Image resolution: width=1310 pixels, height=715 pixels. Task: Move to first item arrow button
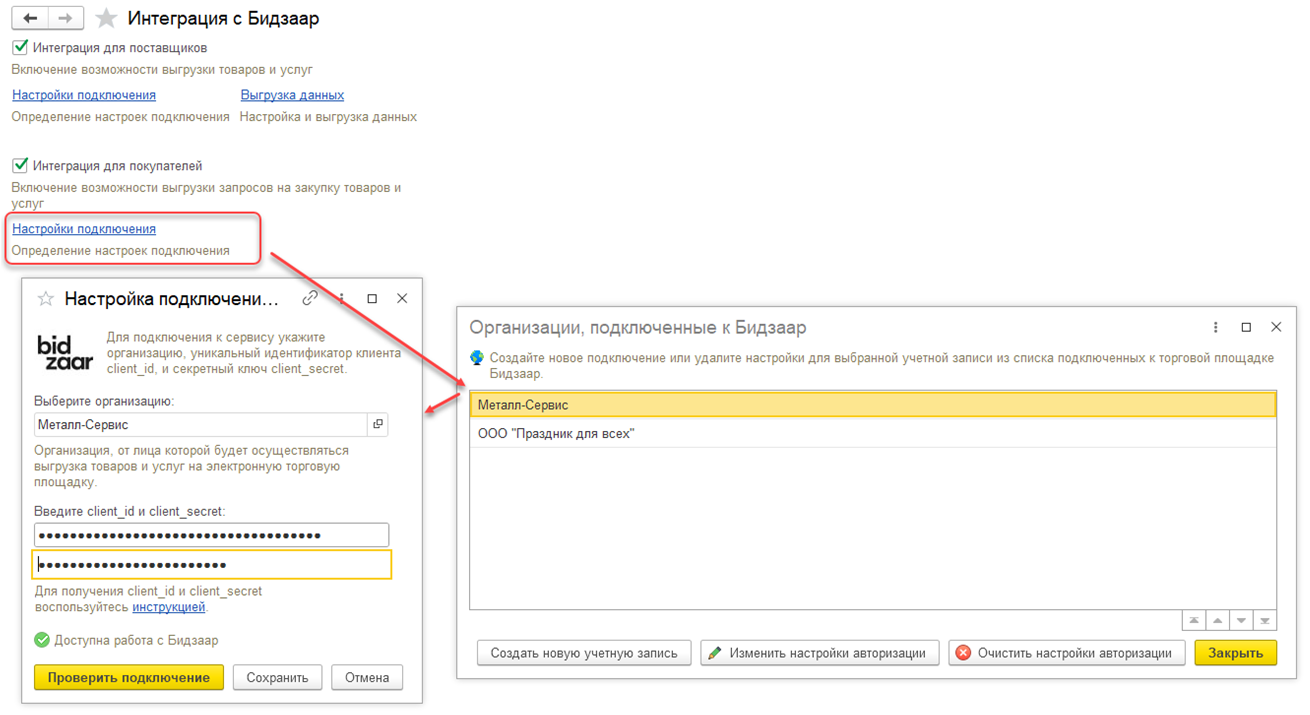coord(1193,621)
